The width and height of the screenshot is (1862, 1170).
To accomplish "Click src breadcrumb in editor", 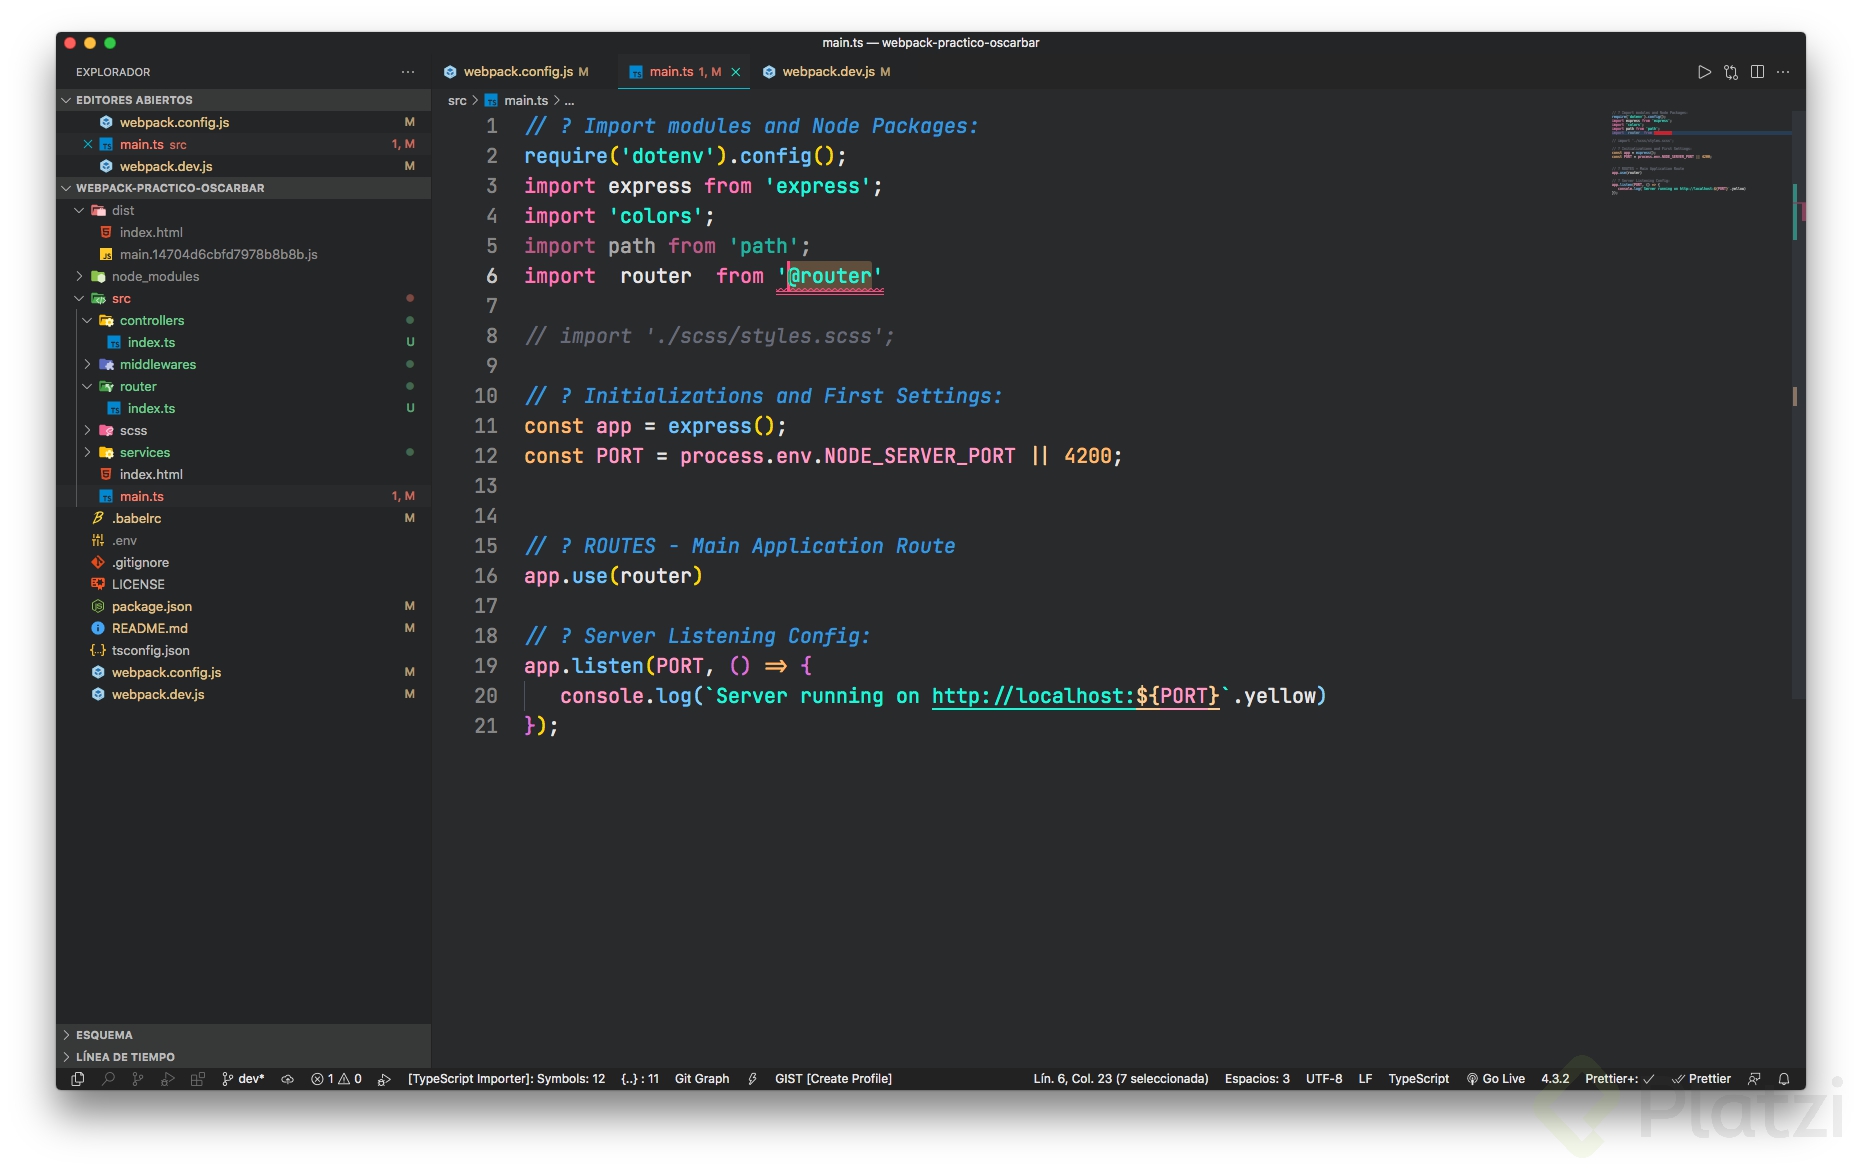I will click(x=457, y=100).
